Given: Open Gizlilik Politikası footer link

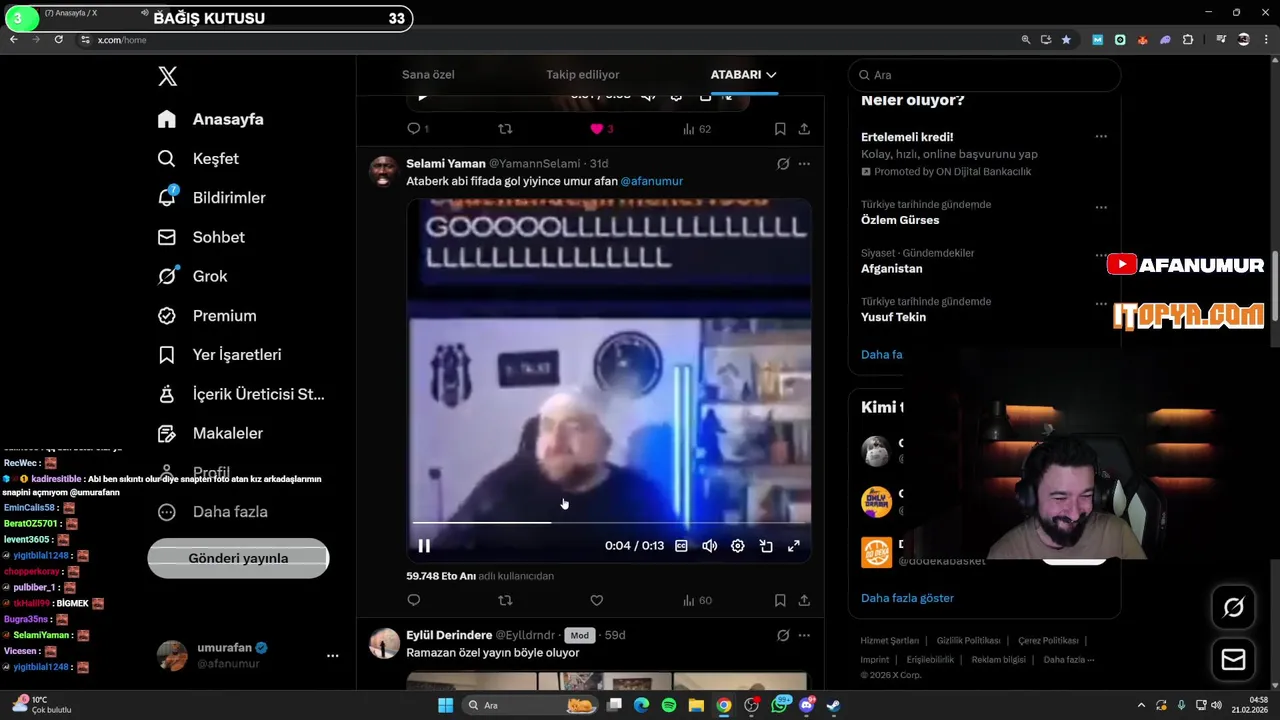Looking at the screenshot, I should coord(968,641).
